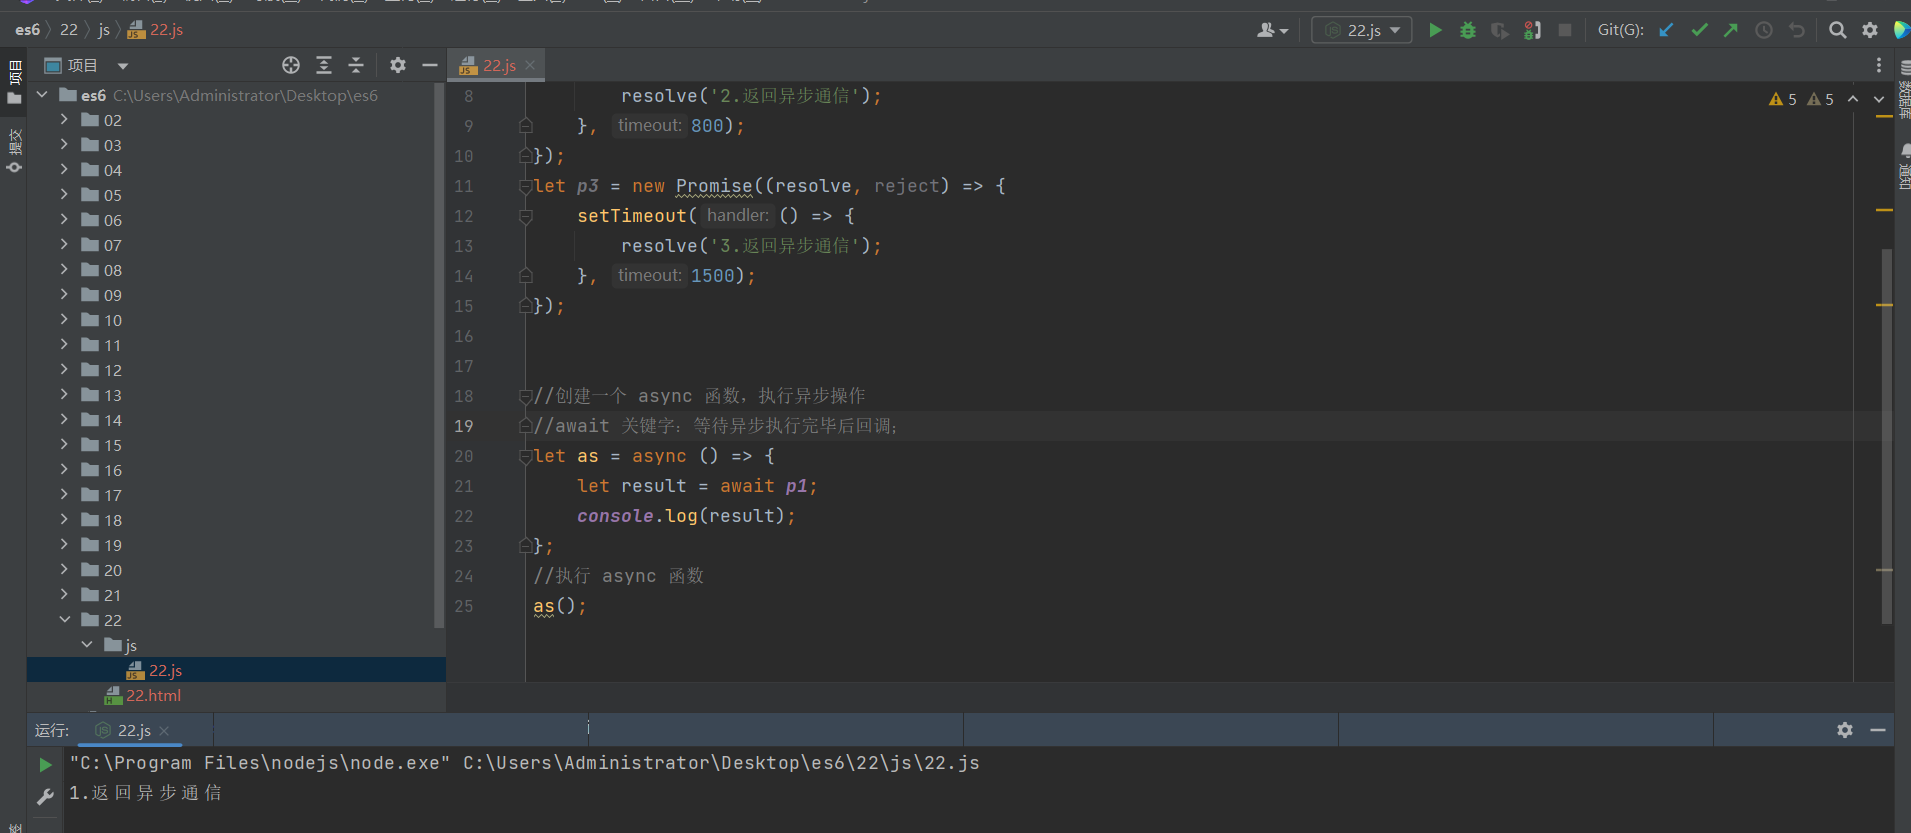Open editor tab options three-dot menu

coord(1879,65)
